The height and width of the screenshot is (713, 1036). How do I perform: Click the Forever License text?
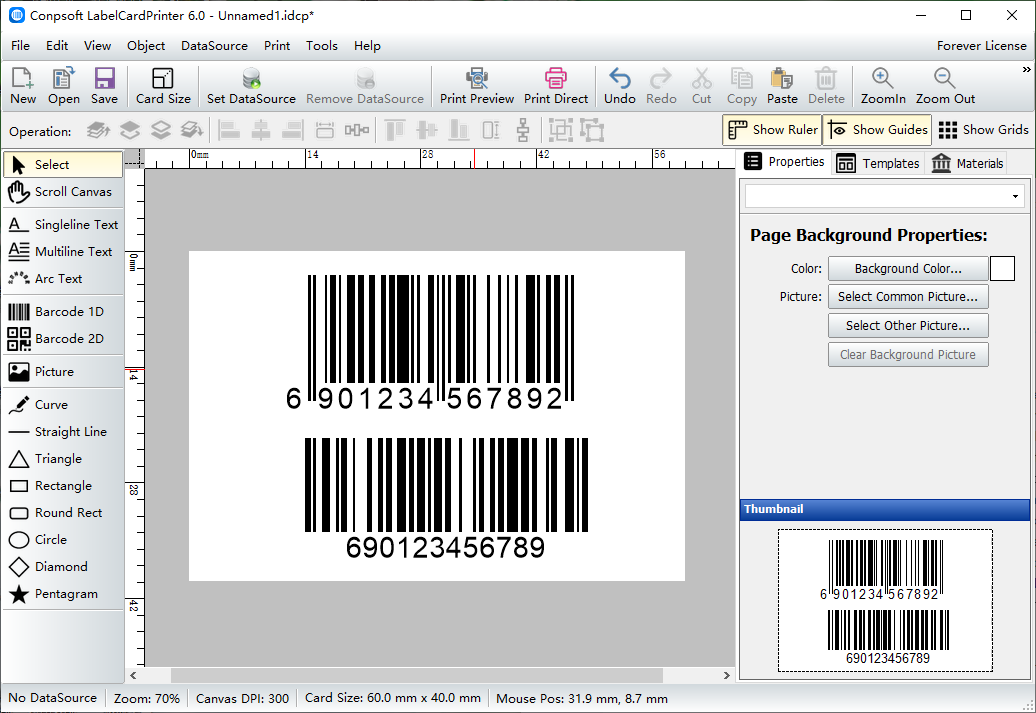(981, 46)
